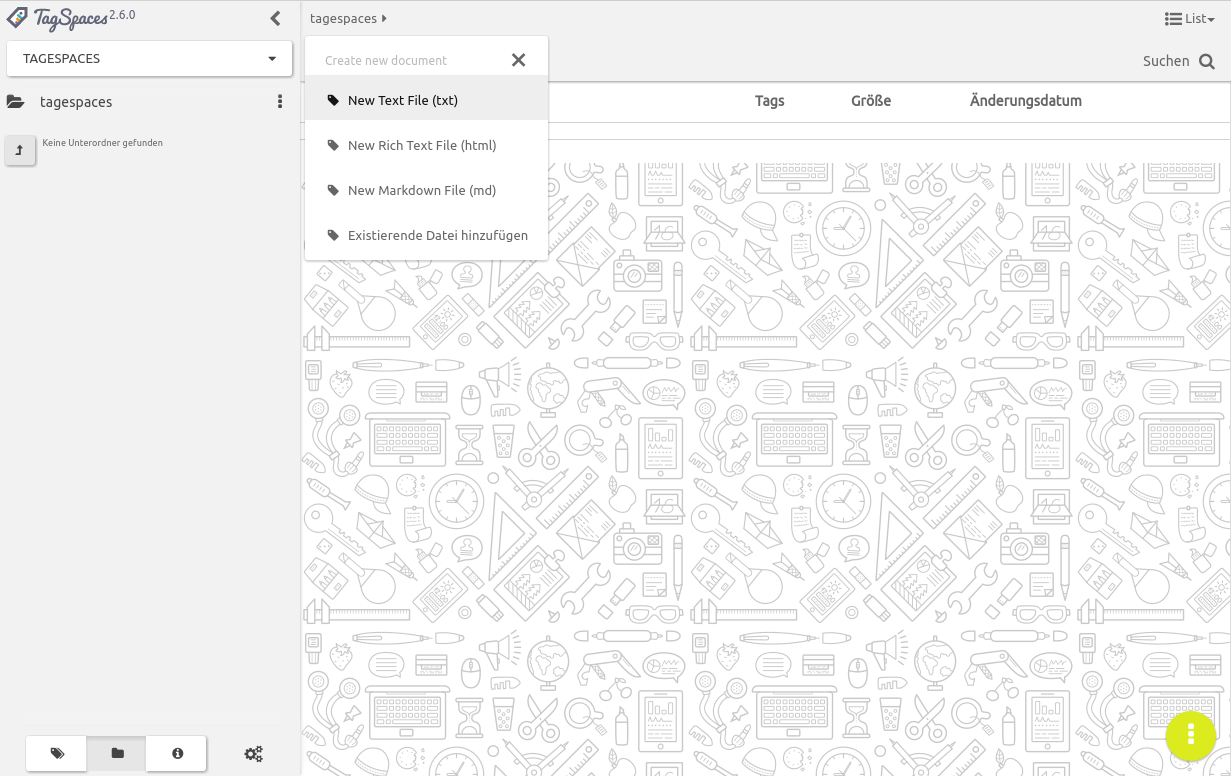Click the 'Create new document' header text

coord(386,60)
